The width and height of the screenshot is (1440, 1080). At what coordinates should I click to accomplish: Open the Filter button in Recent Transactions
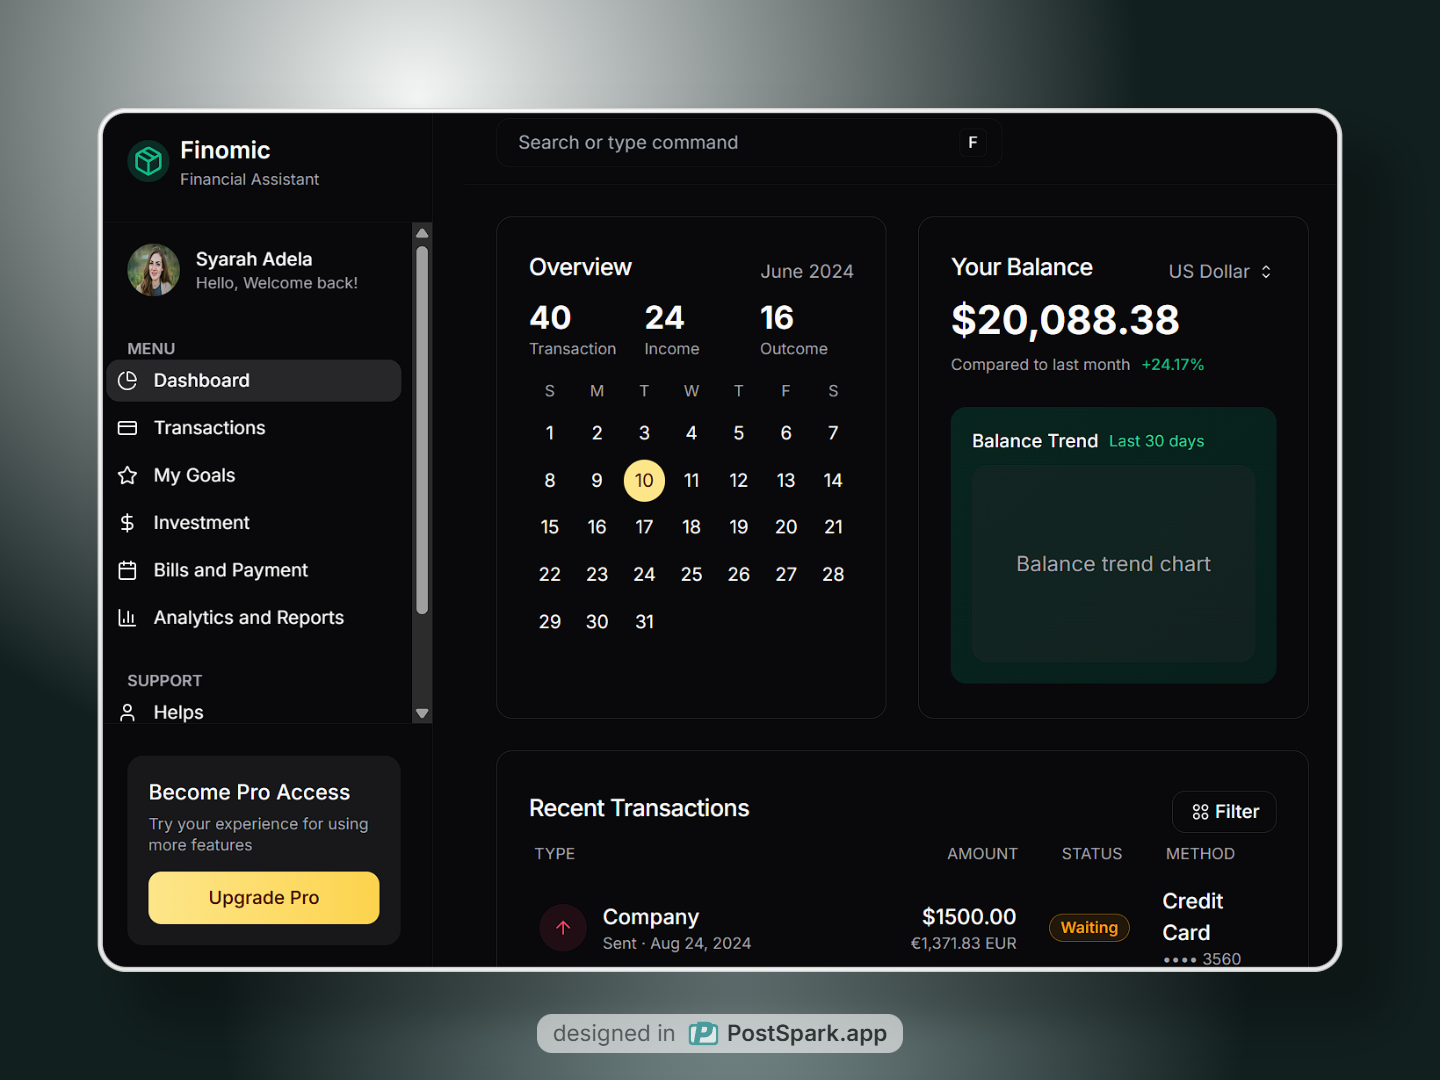click(1224, 812)
